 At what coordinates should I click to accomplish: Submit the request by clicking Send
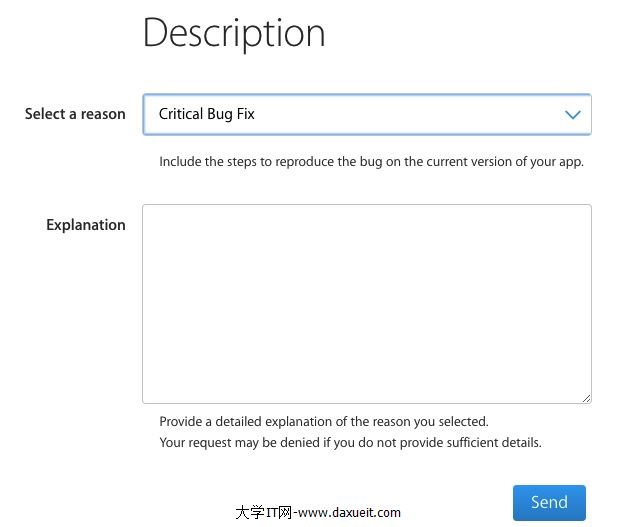pyautogui.click(x=549, y=503)
